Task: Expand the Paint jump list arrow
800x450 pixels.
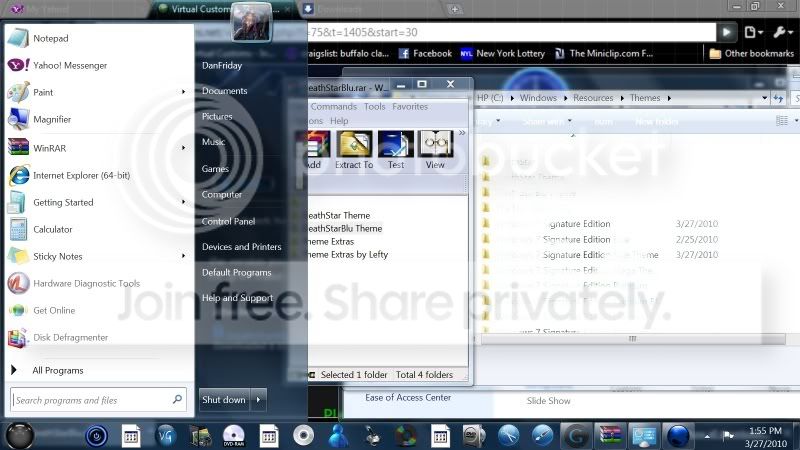Action: coord(183,92)
